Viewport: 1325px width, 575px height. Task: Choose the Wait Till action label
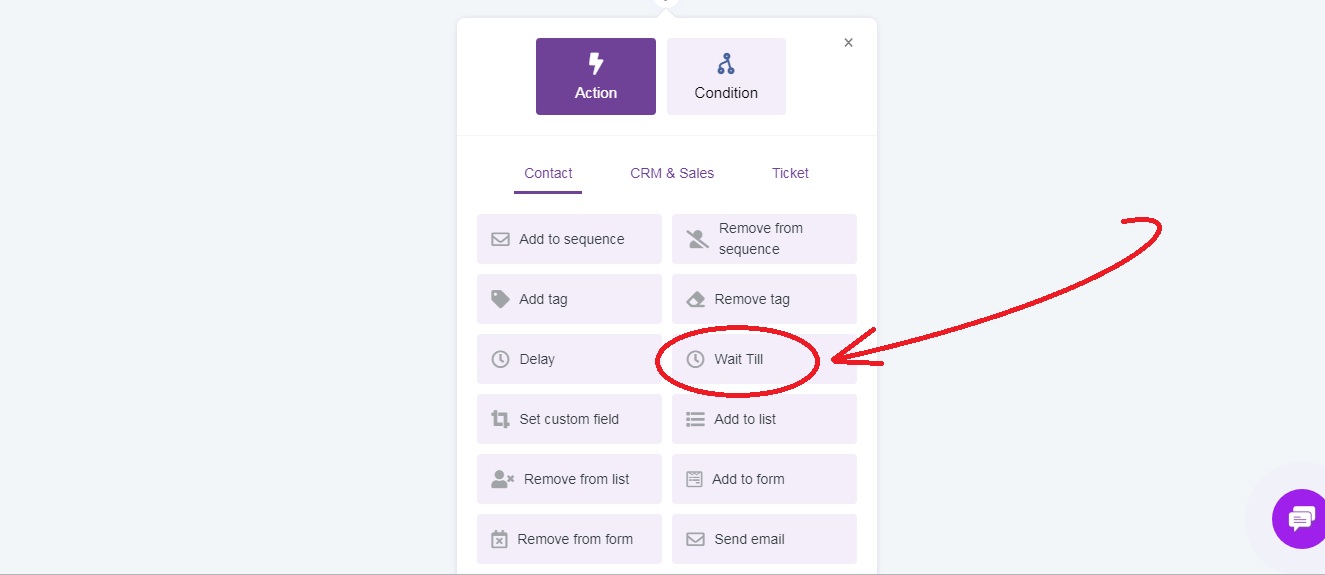(x=739, y=359)
